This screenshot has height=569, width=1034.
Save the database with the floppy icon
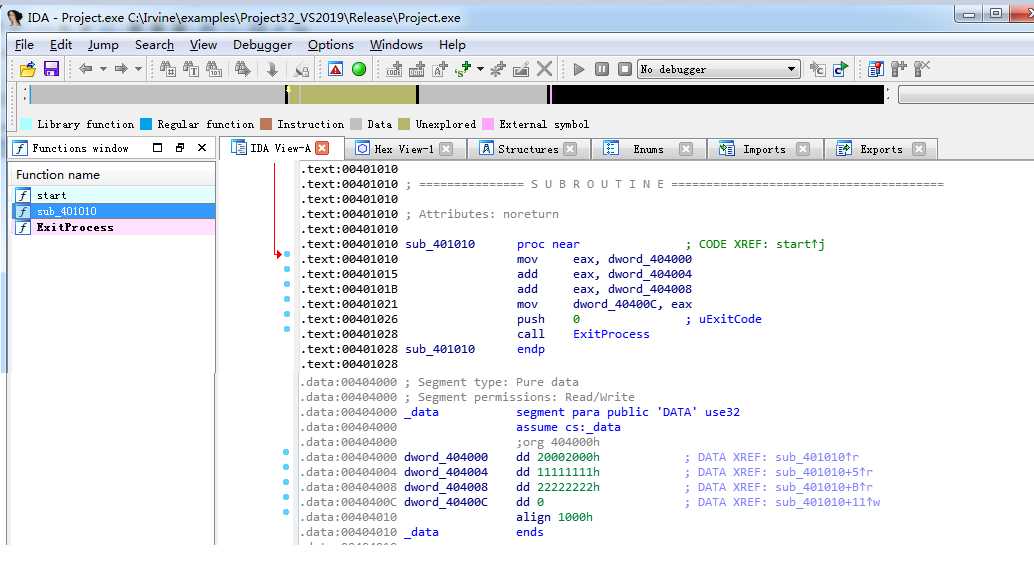click(x=51, y=69)
